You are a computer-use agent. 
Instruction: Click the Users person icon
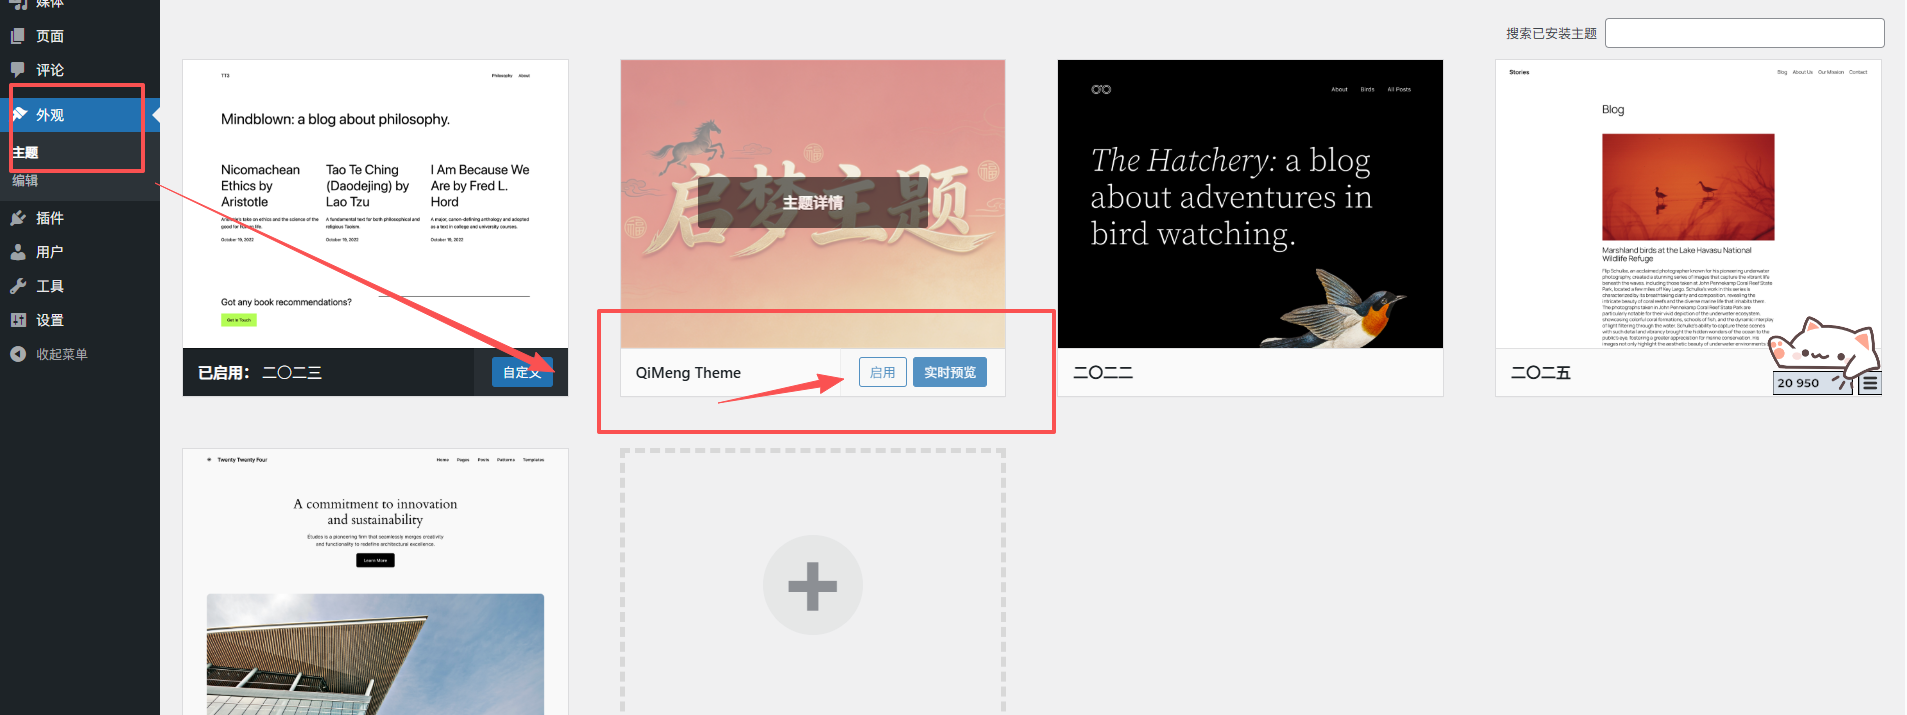(18, 252)
